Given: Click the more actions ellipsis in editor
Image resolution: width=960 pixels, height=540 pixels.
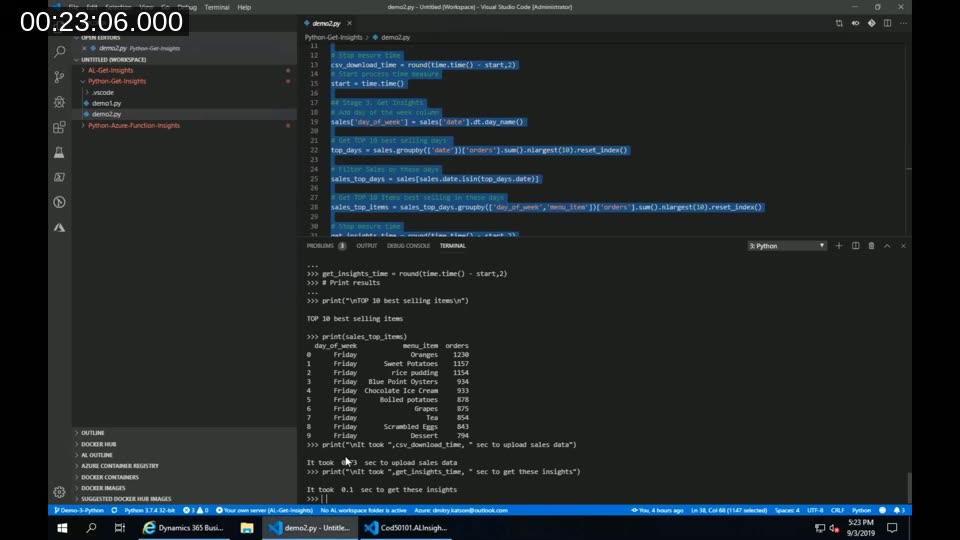Looking at the screenshot, I should point(903,23).
